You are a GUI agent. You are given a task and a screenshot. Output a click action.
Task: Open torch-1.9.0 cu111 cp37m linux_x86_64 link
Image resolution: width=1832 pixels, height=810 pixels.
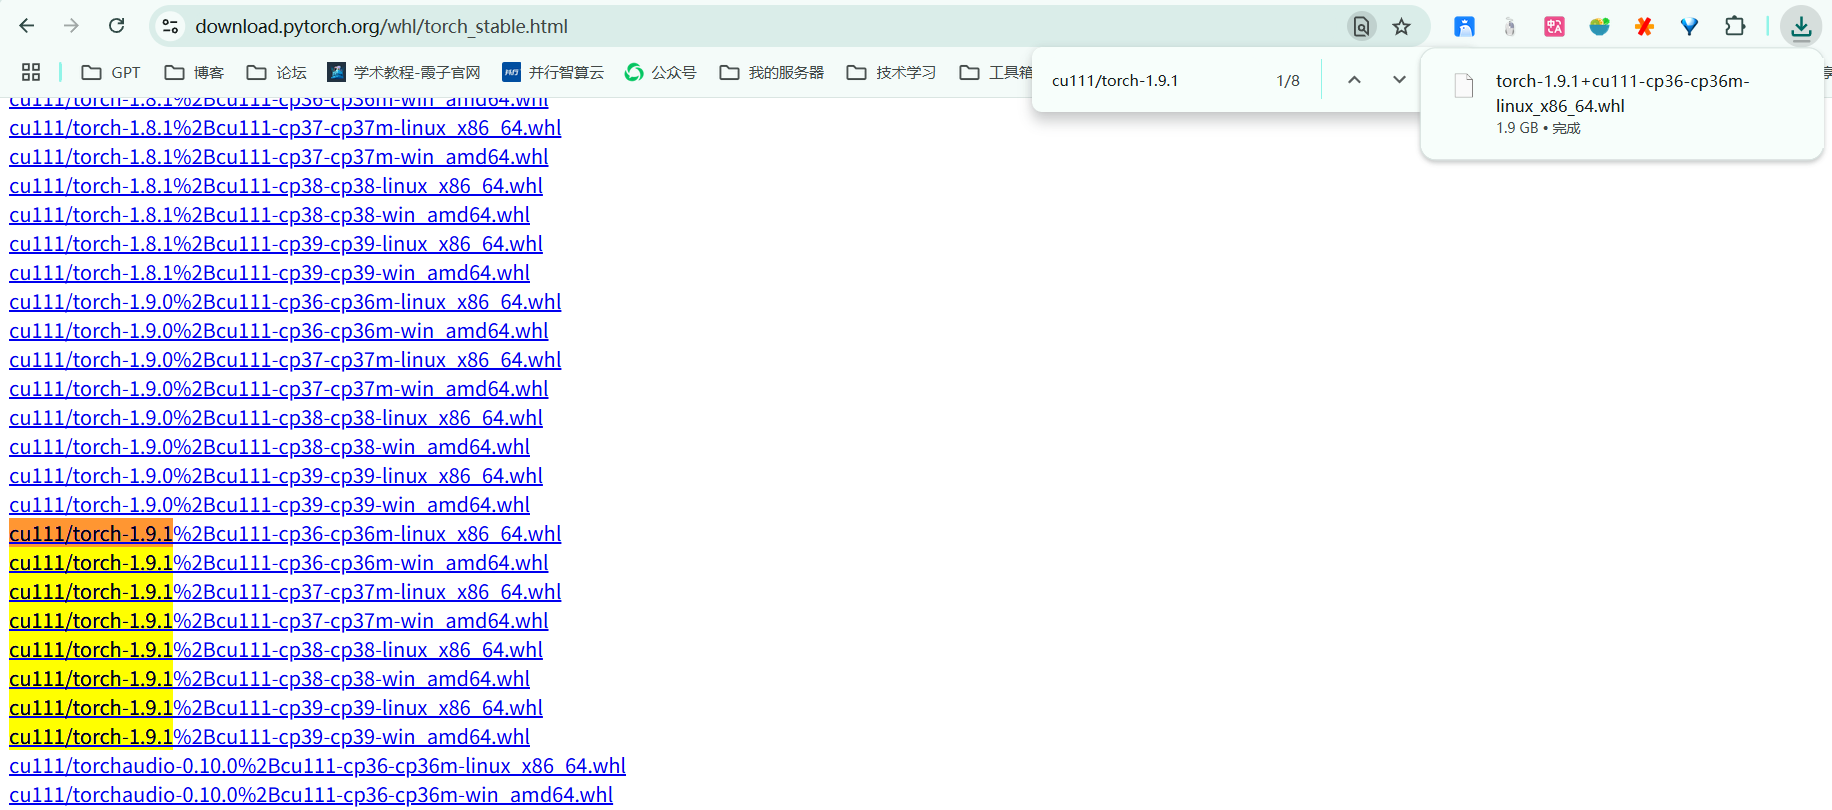tap(285, 360)
